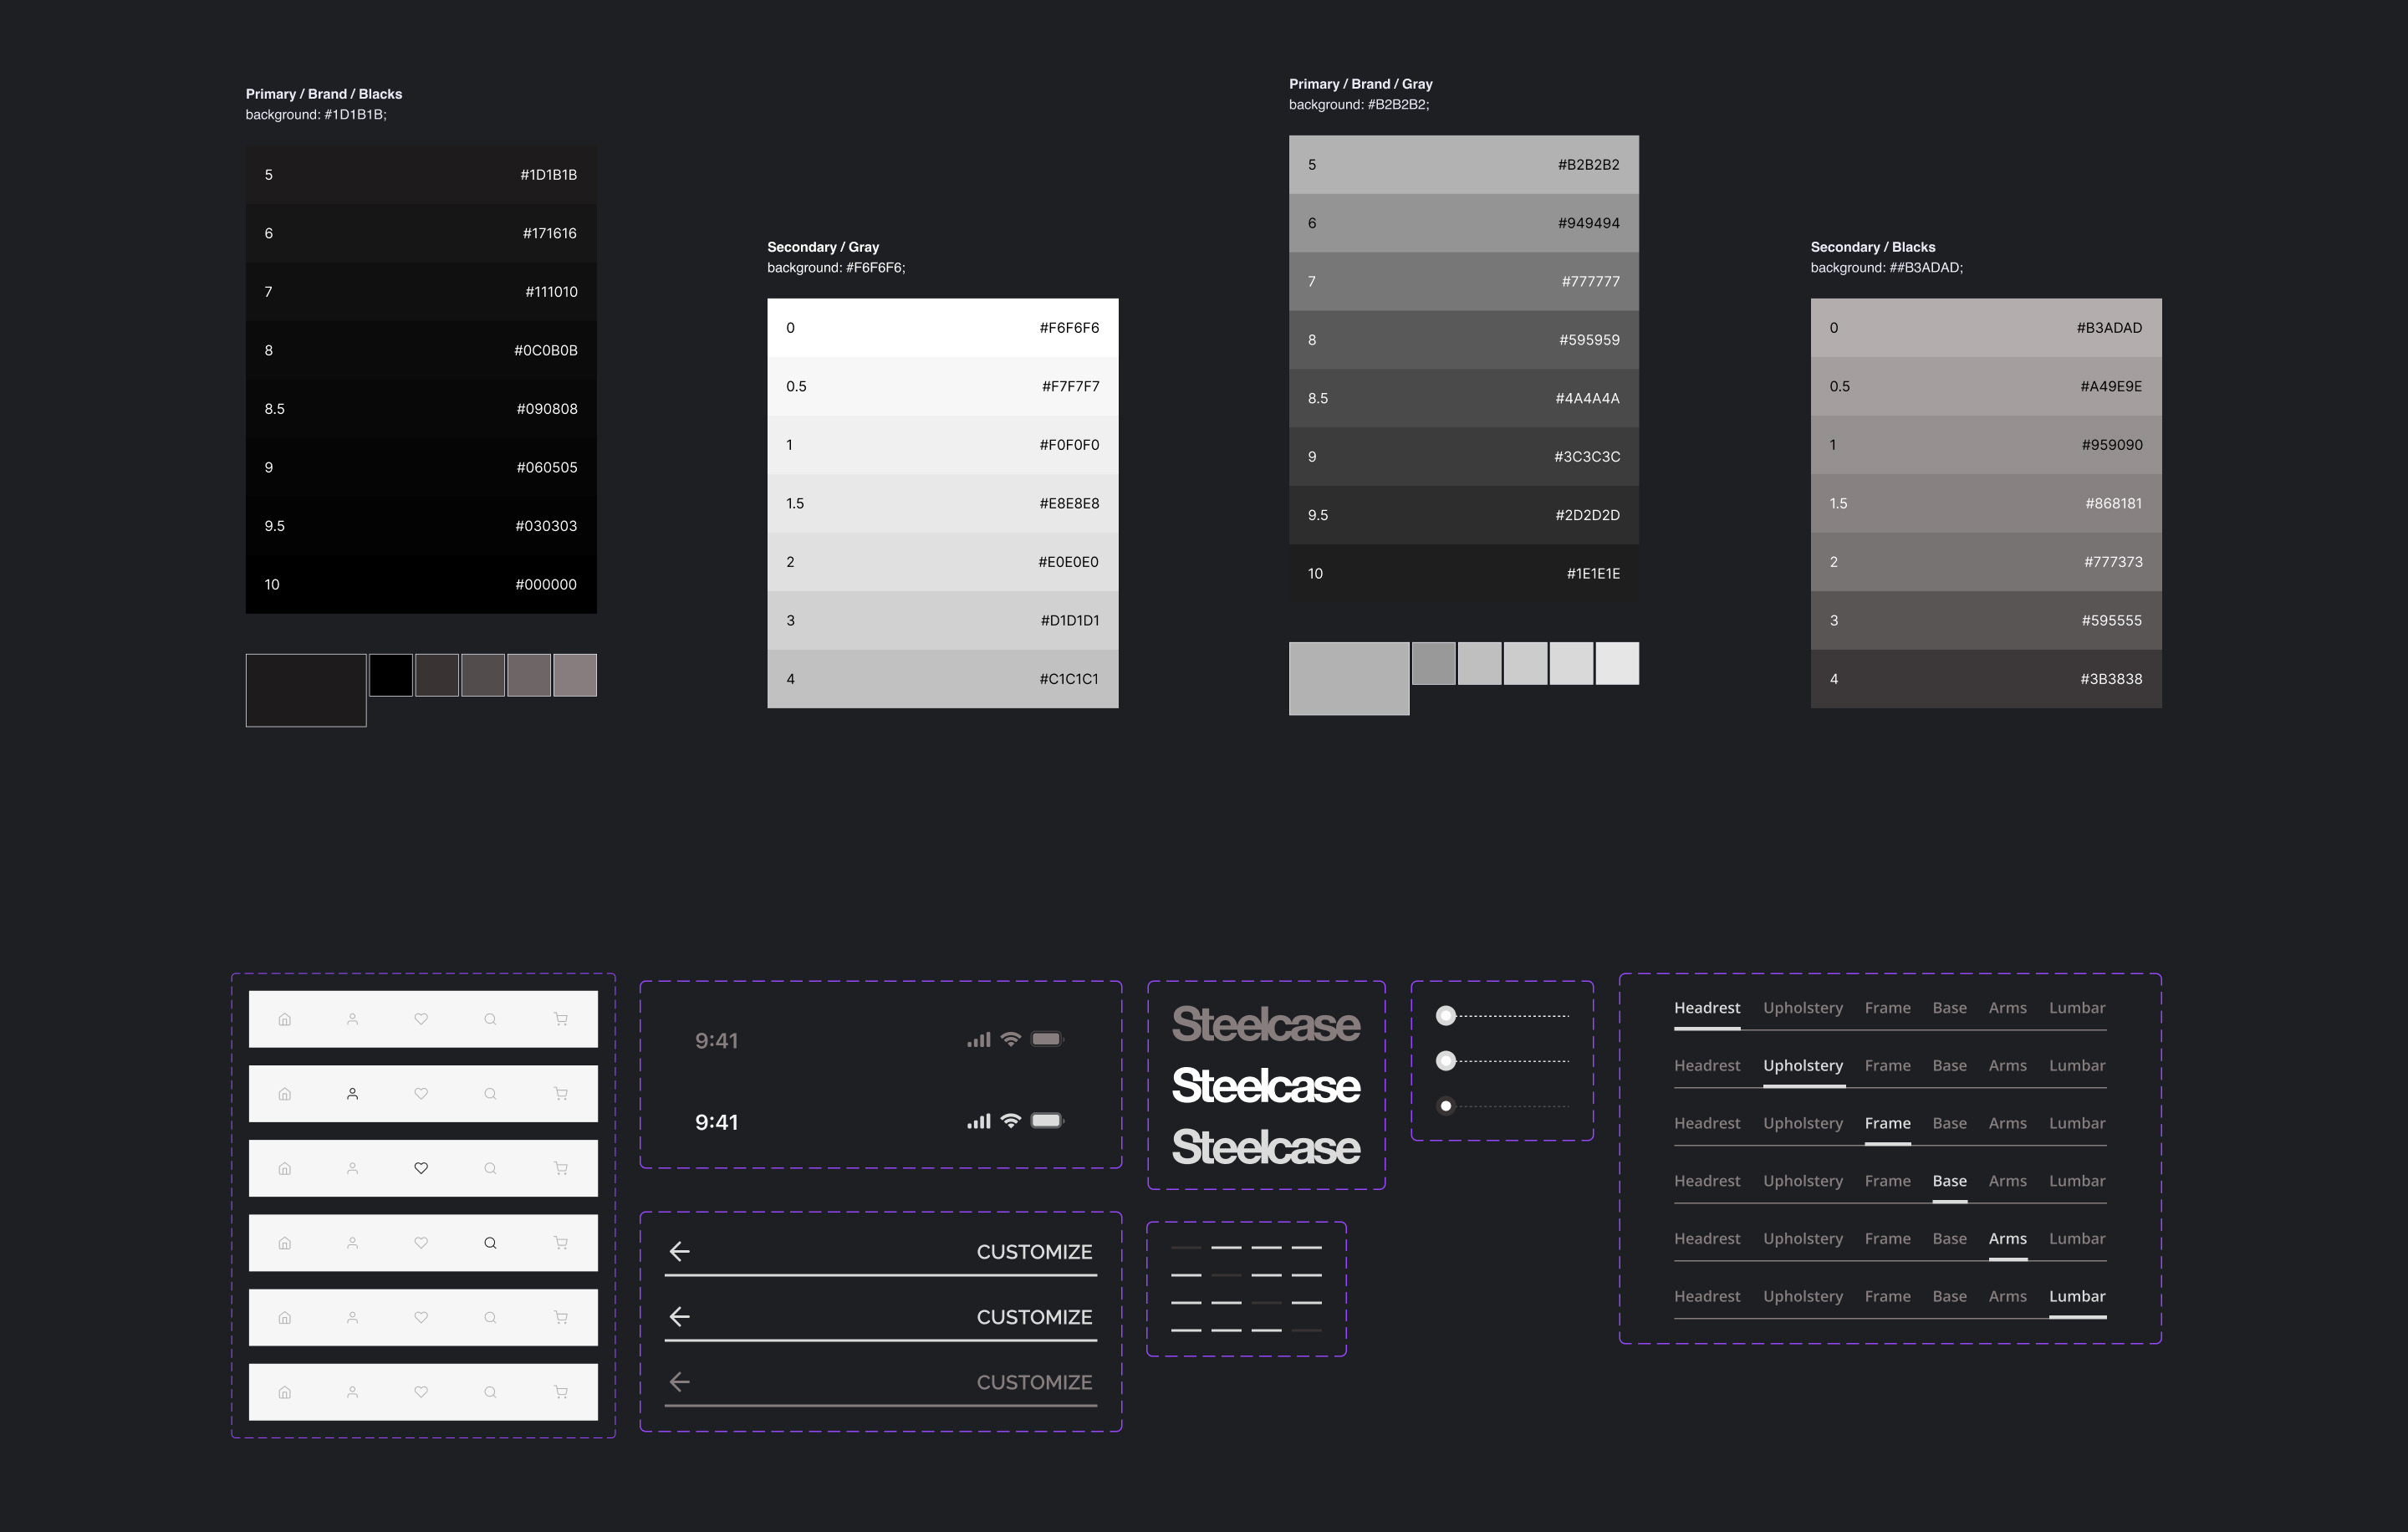Screen dimensions: 2408x1532
Task: Click the white battery icon in the white status bar
Action: [x=1047, y=1121]
